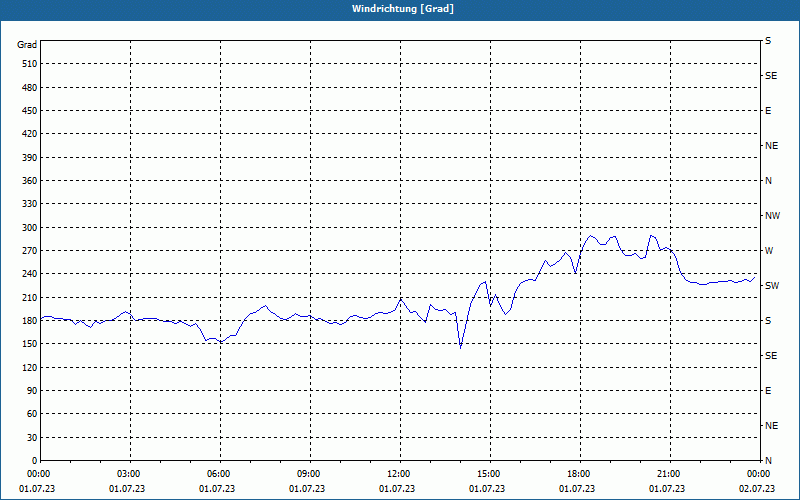The height and width of the screenshot is (500, 800).
Task: Click the 18:00 time label
Action: [580, 474]
